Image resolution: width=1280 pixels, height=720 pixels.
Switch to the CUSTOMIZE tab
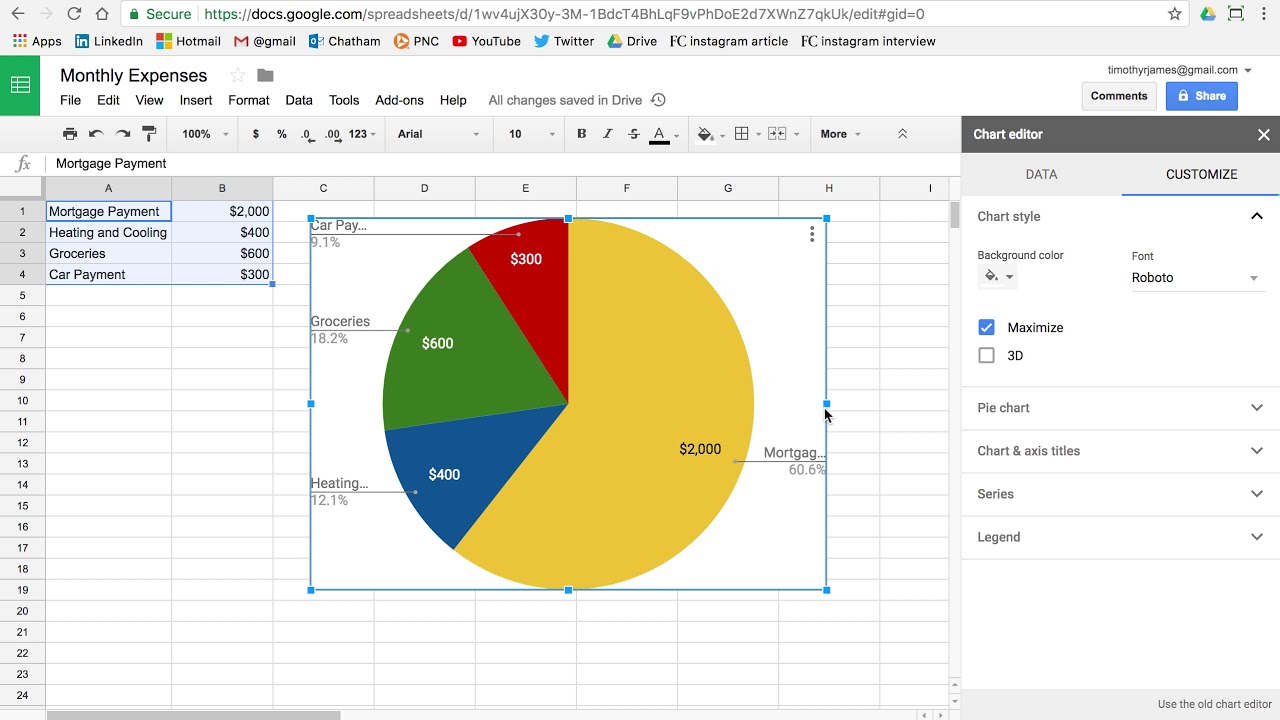pyautogui.click(x=1201, y=174)
